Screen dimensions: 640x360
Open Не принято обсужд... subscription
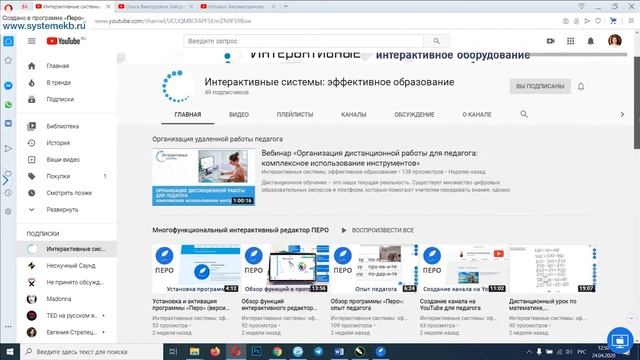[67, 282]
